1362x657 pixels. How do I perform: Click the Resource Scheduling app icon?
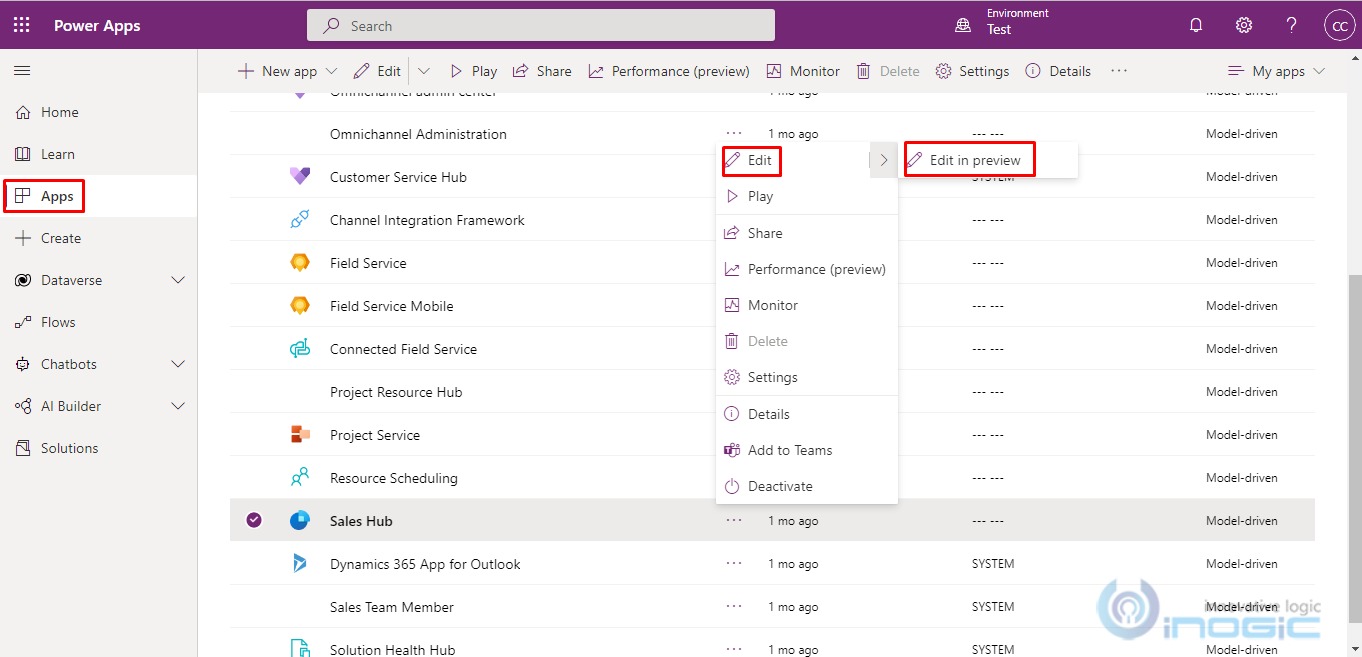pyautogui.click(x=300, y=478)
